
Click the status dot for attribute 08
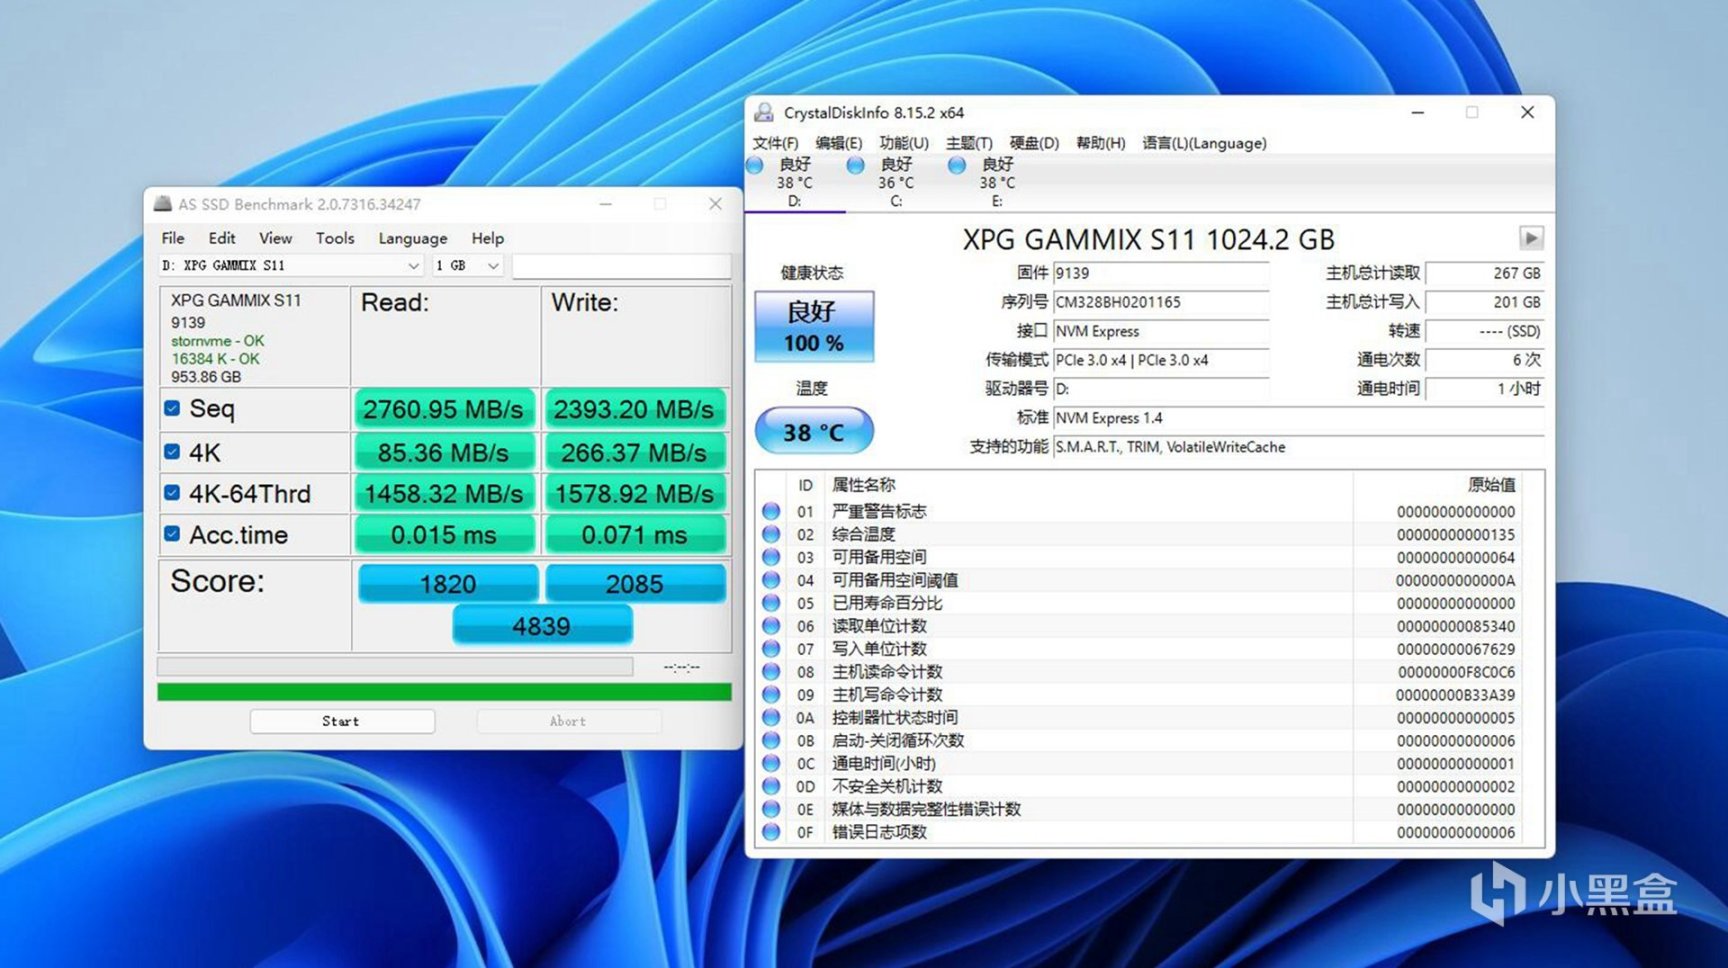click(771, 672)
